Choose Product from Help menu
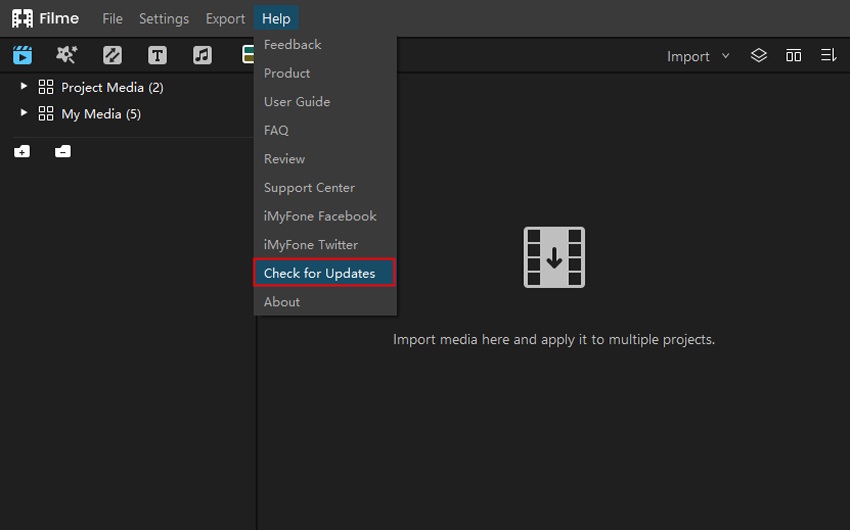Screen dimensions: 850x530 click(325, 73)
